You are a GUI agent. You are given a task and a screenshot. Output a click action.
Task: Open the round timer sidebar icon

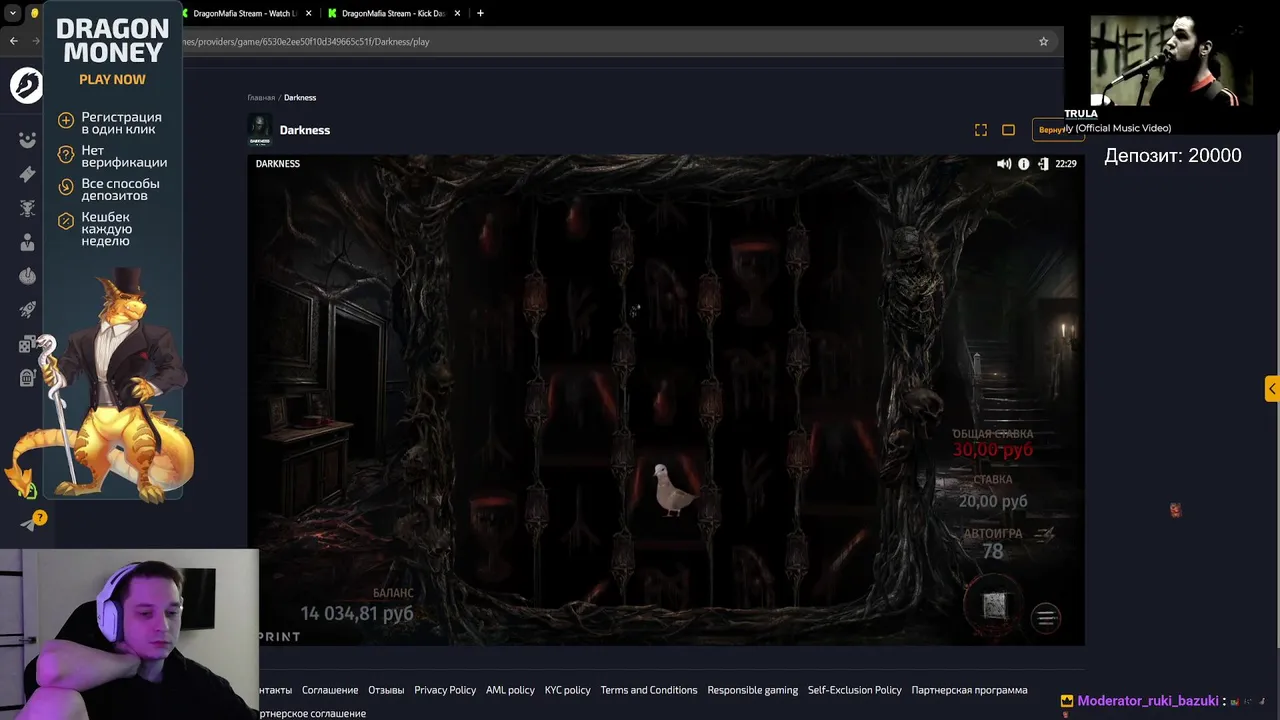click(27, 276)
